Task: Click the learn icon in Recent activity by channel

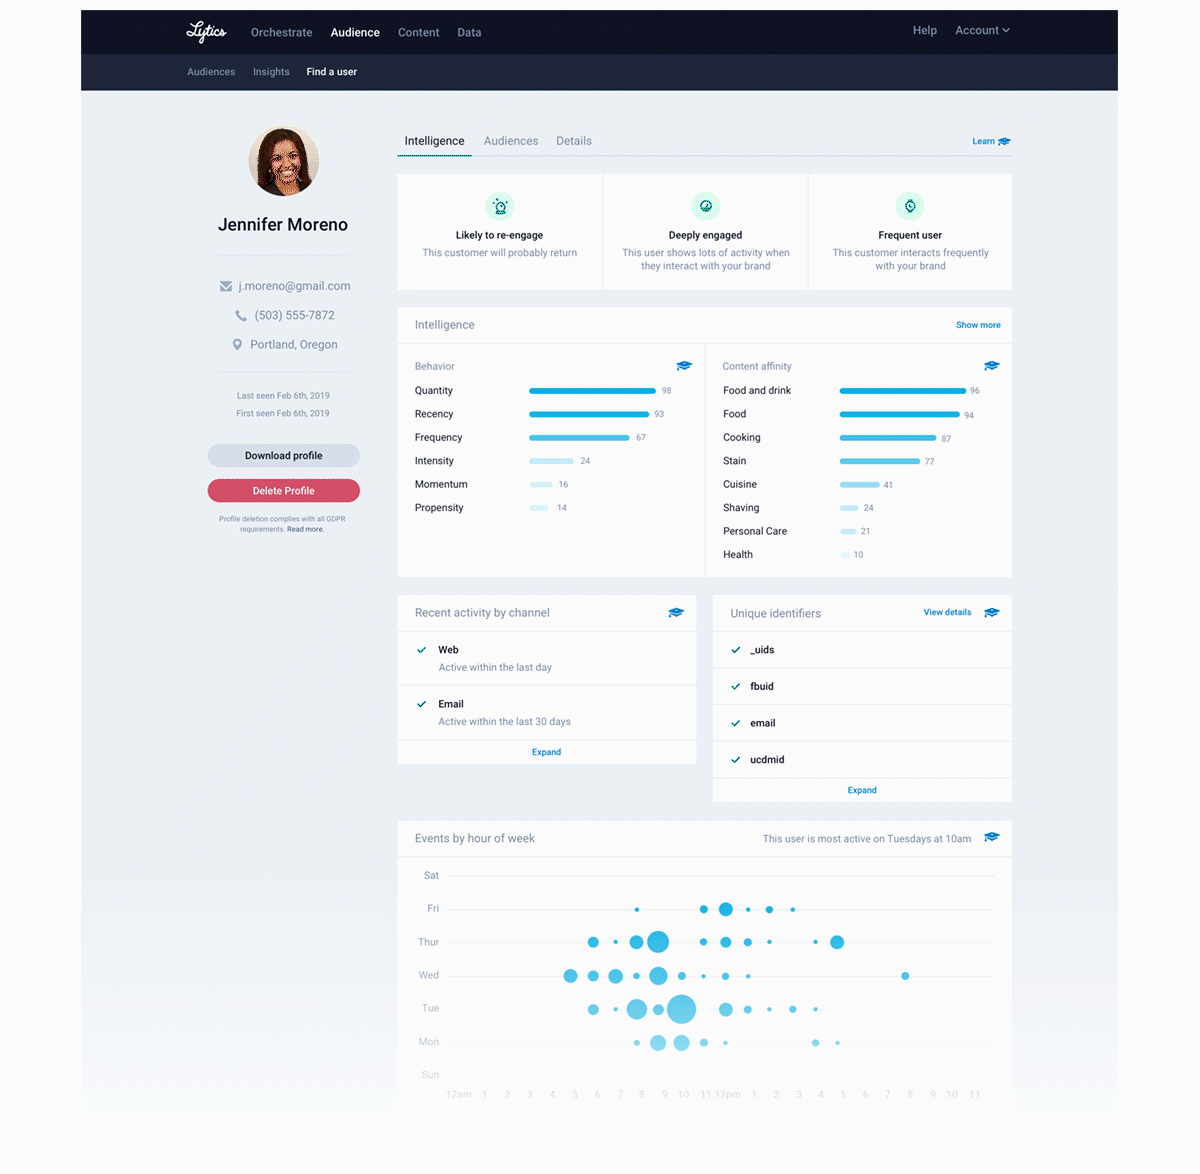Action: 676,612
